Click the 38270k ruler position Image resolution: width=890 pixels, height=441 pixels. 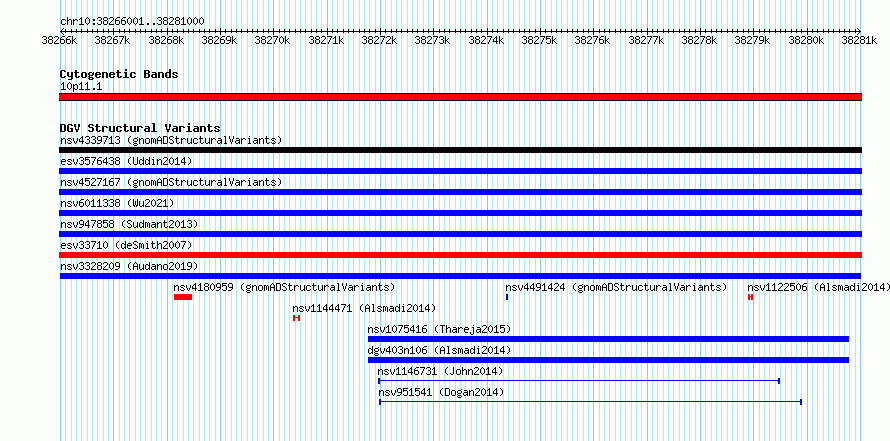click(273, 40)
